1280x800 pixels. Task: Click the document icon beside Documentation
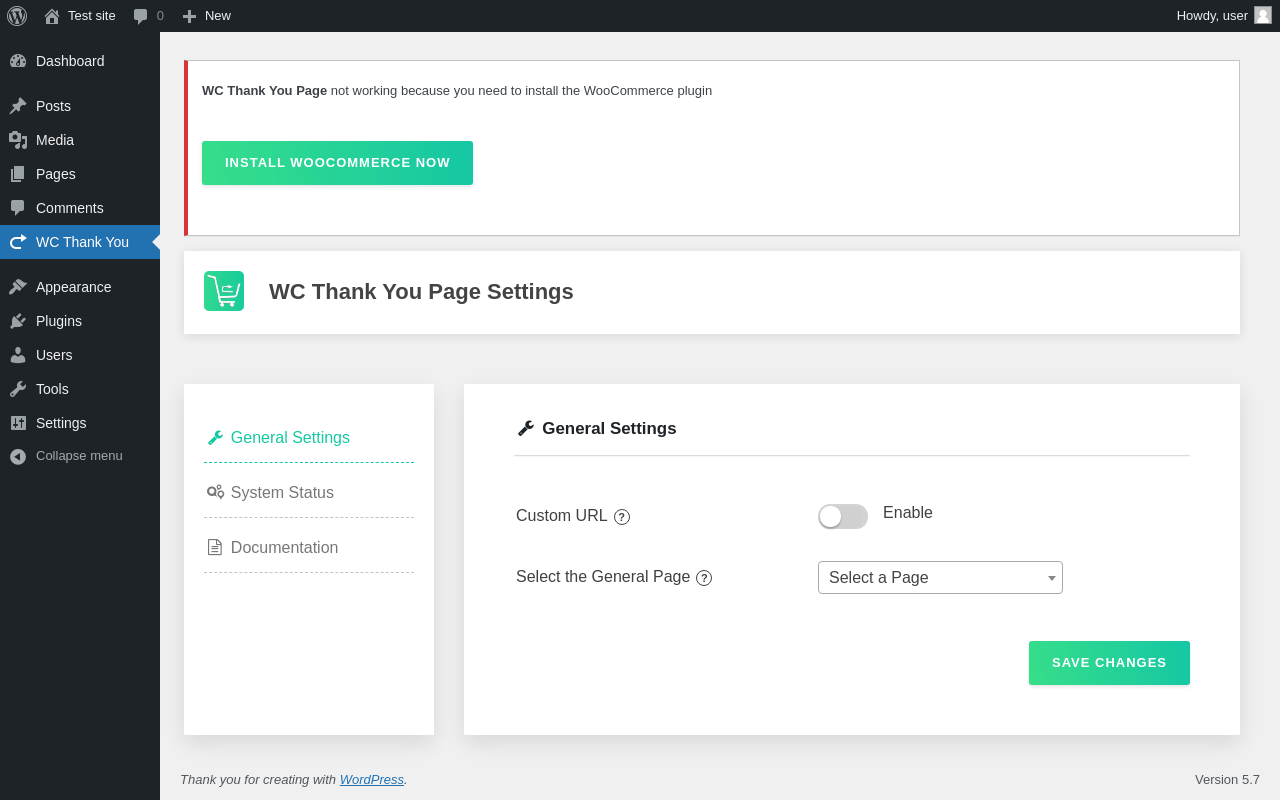[x=214, y=547]
